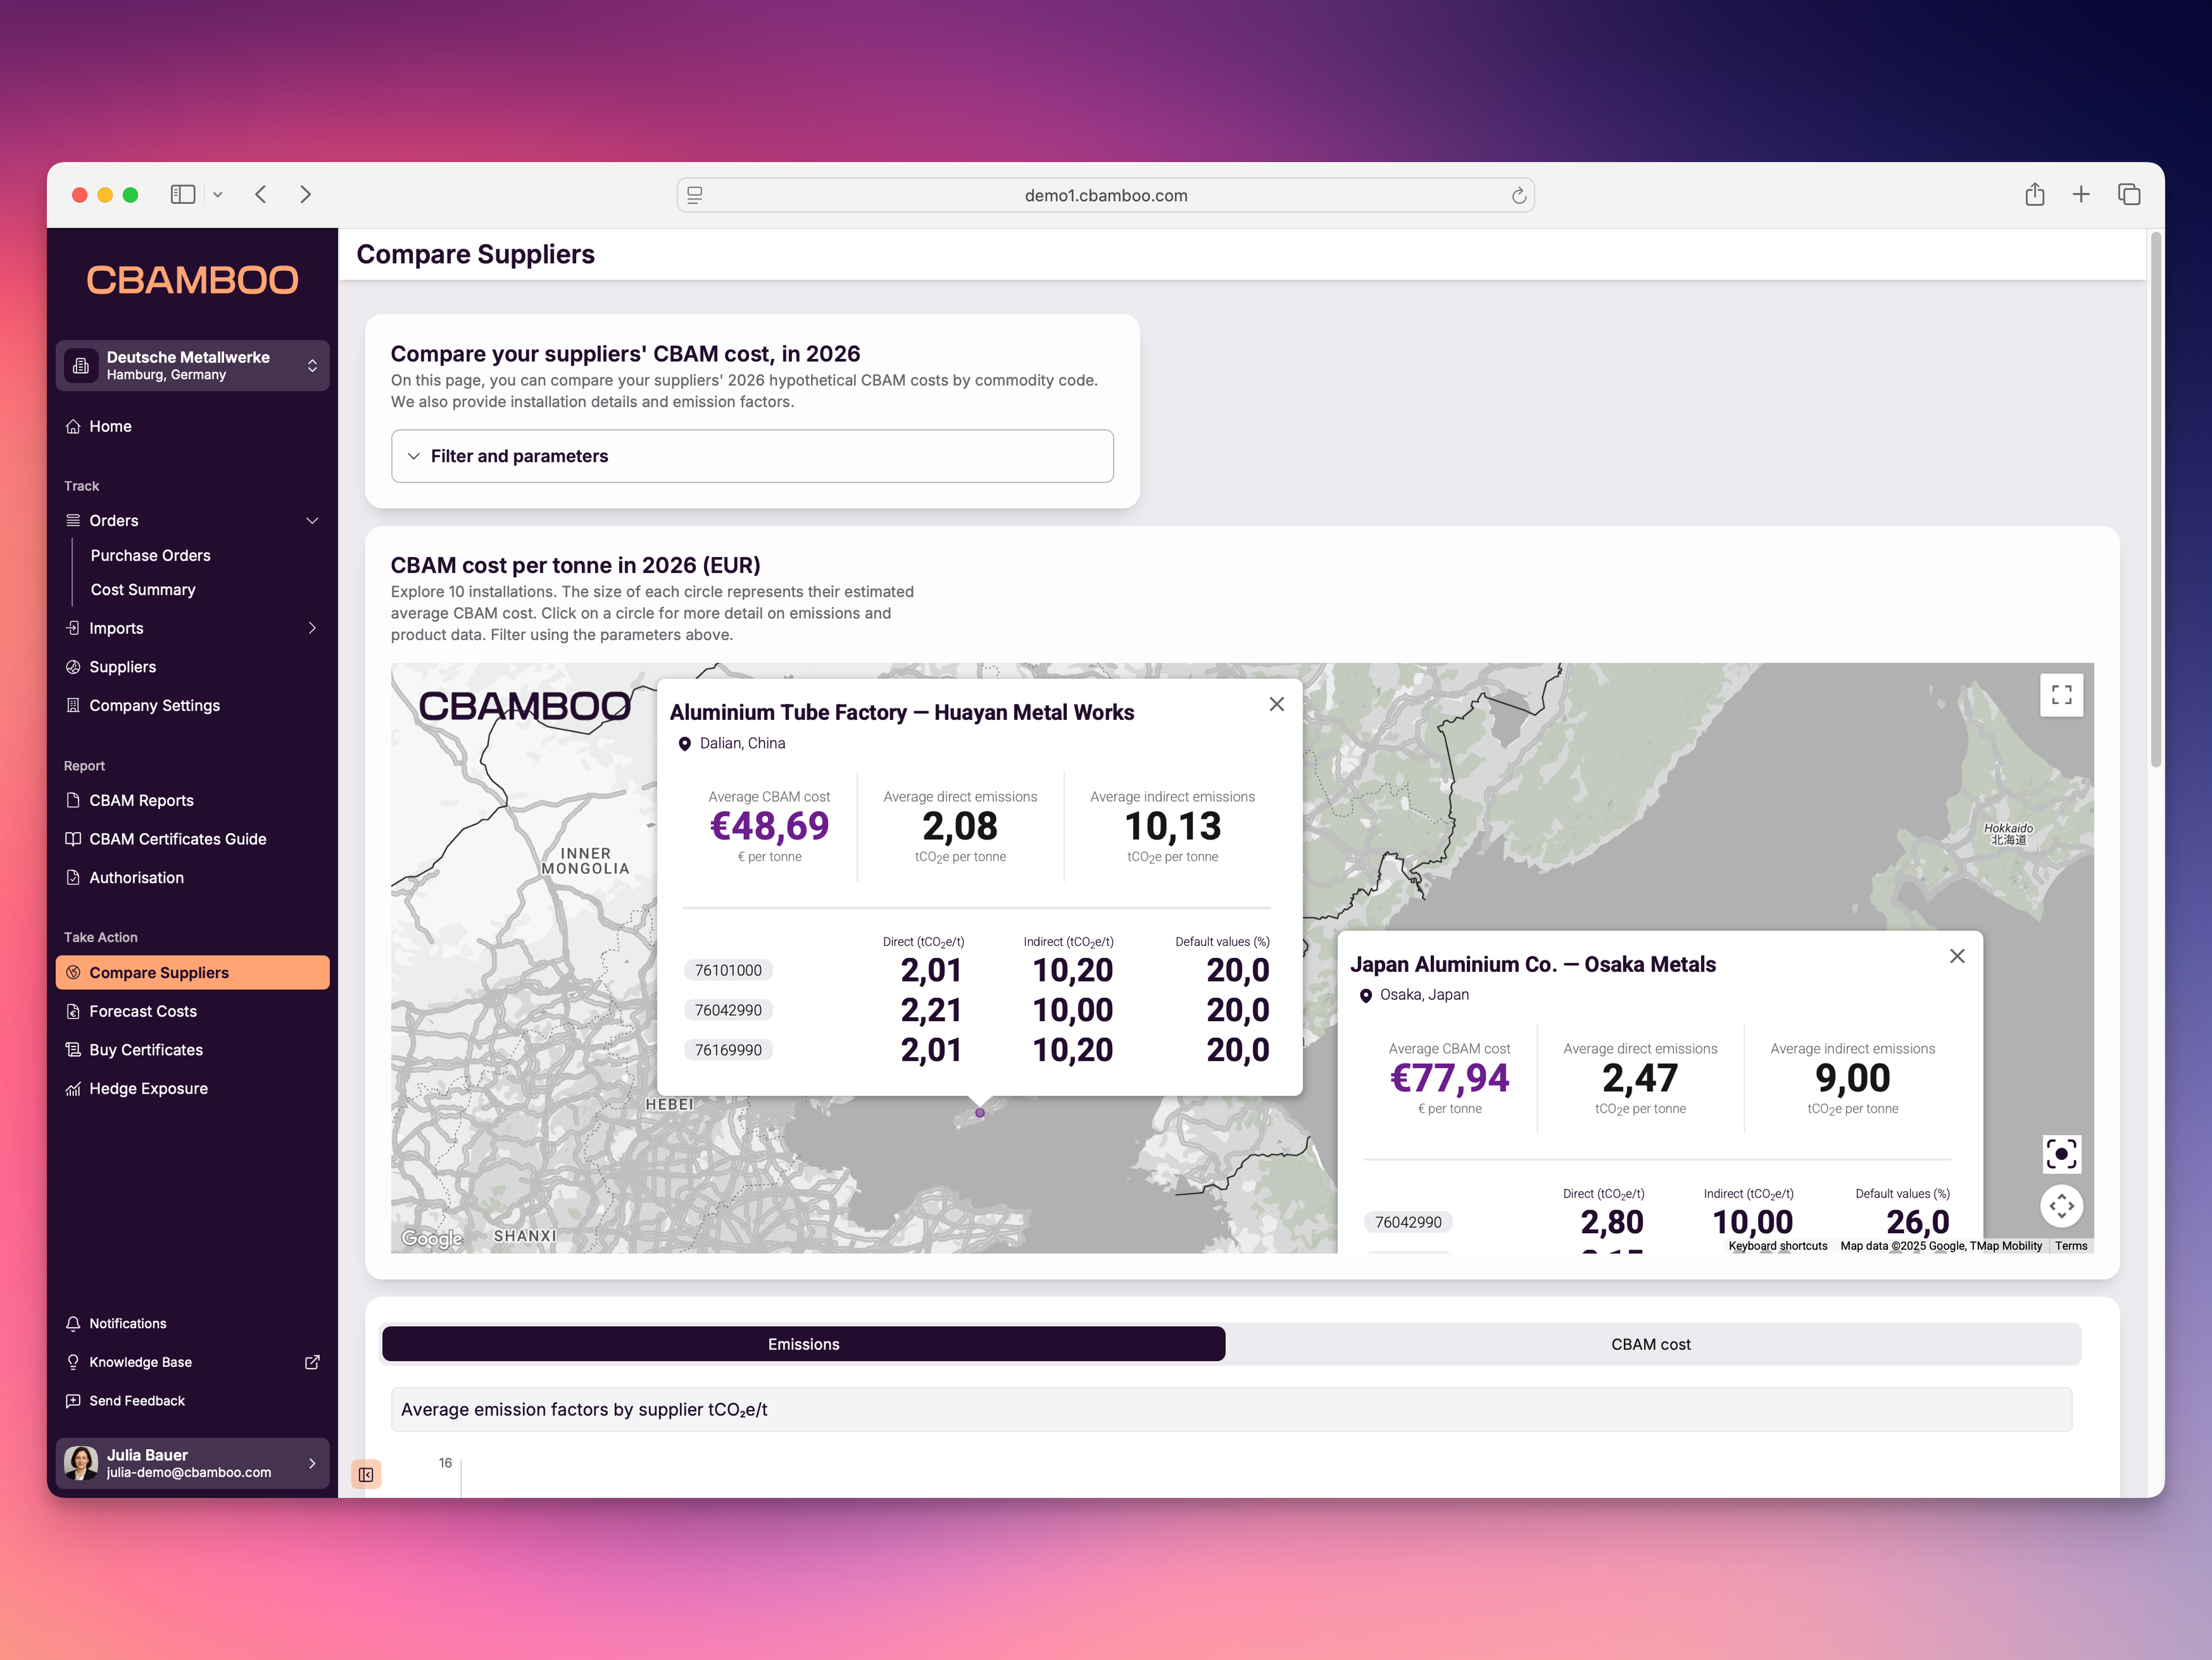Click the Suppliers icon in sidebar
This screenshot has width=2212, height=1660.
coord(73,667)
